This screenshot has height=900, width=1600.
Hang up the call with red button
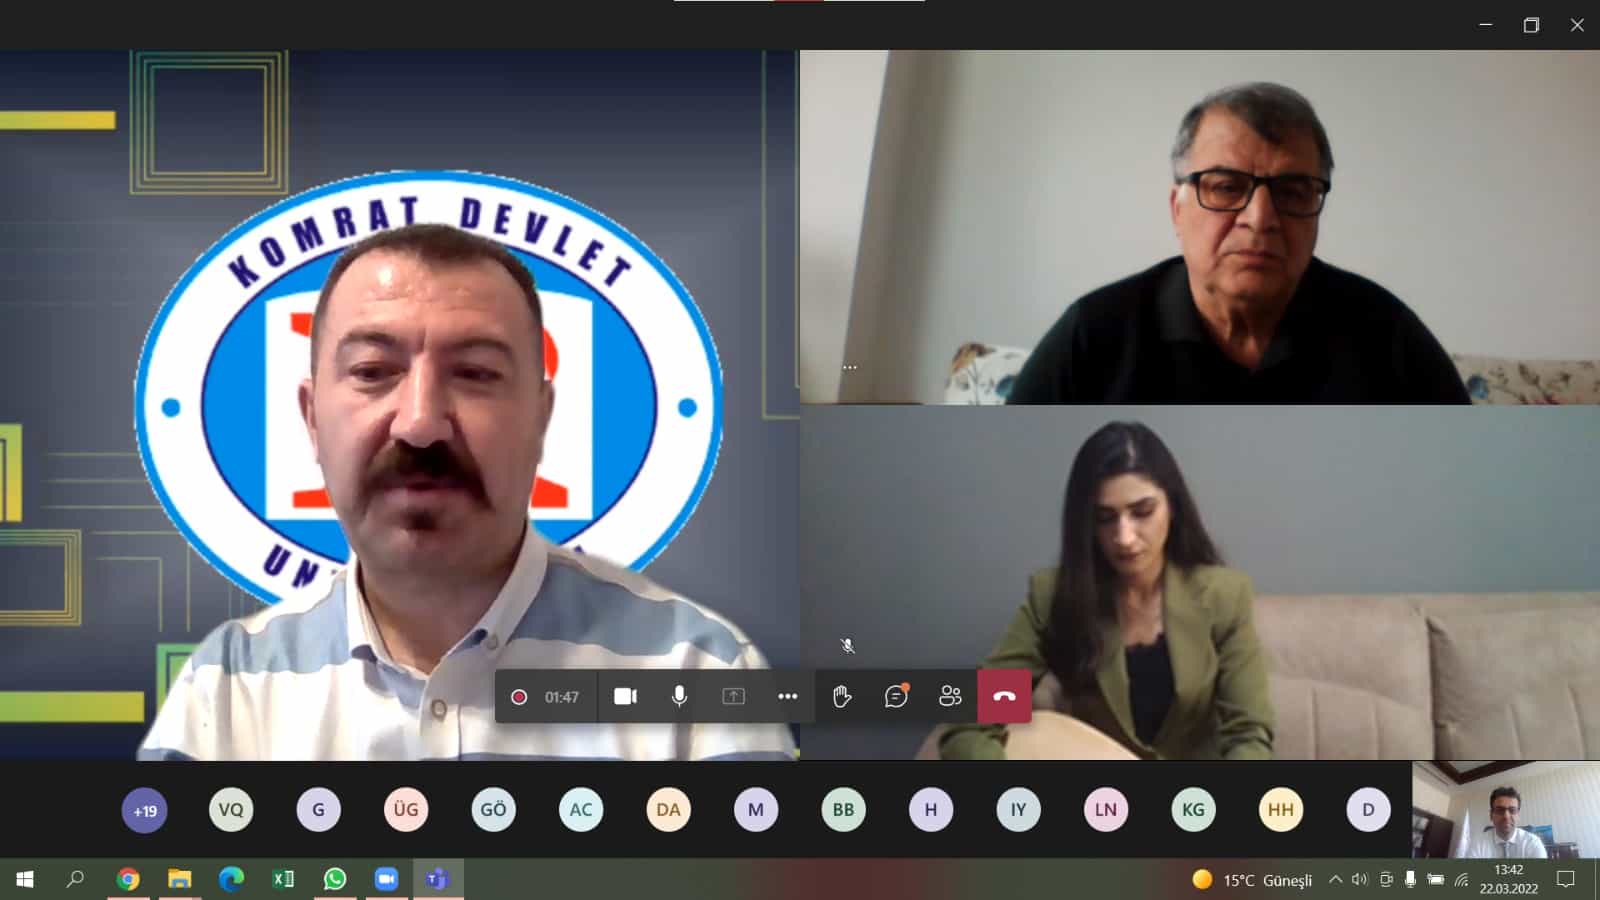(x=1004, y=696)
